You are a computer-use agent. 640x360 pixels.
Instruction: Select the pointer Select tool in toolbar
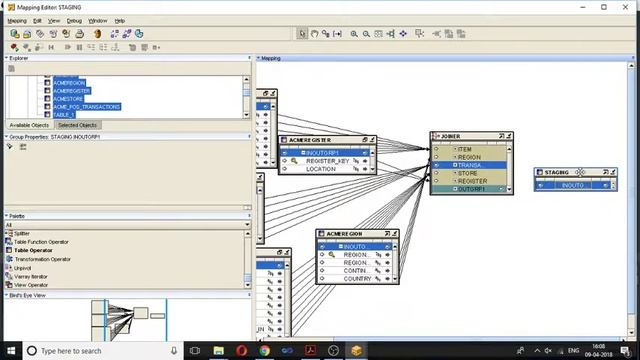pyautogui.click(x=302, y=34)
